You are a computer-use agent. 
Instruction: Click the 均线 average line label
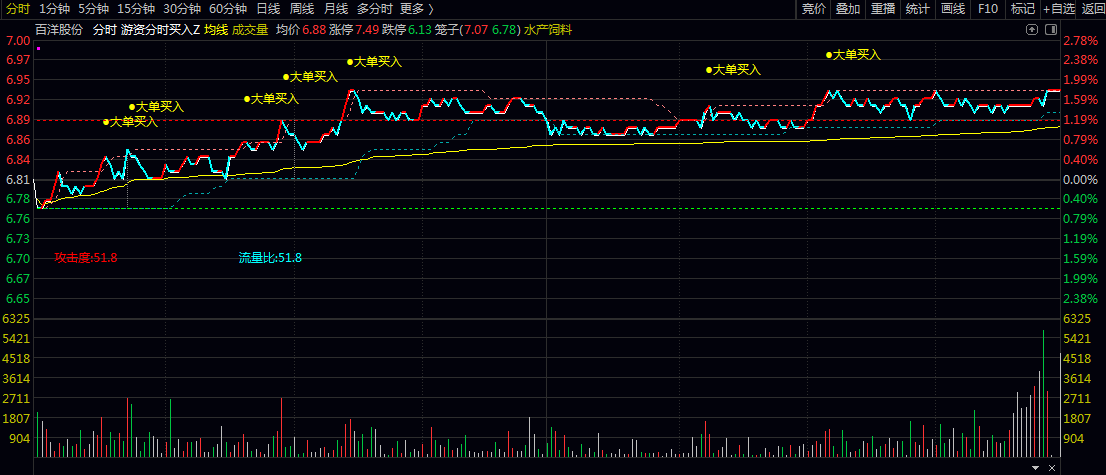(x=216, y=30)
